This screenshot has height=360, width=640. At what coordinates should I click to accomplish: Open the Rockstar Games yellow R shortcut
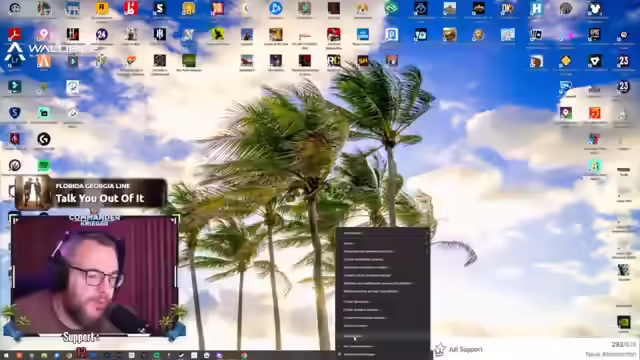(102, 8)
